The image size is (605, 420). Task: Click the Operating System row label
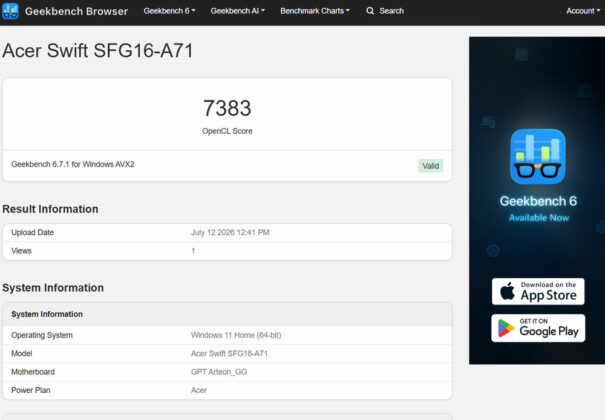(42, 335)
